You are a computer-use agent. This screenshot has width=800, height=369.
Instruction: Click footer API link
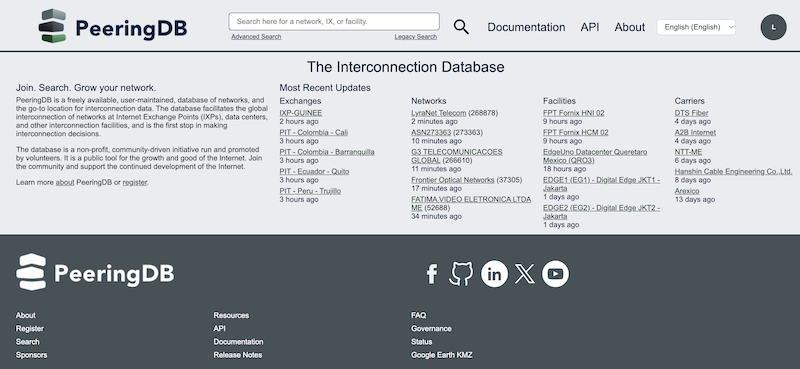point(219,329)
